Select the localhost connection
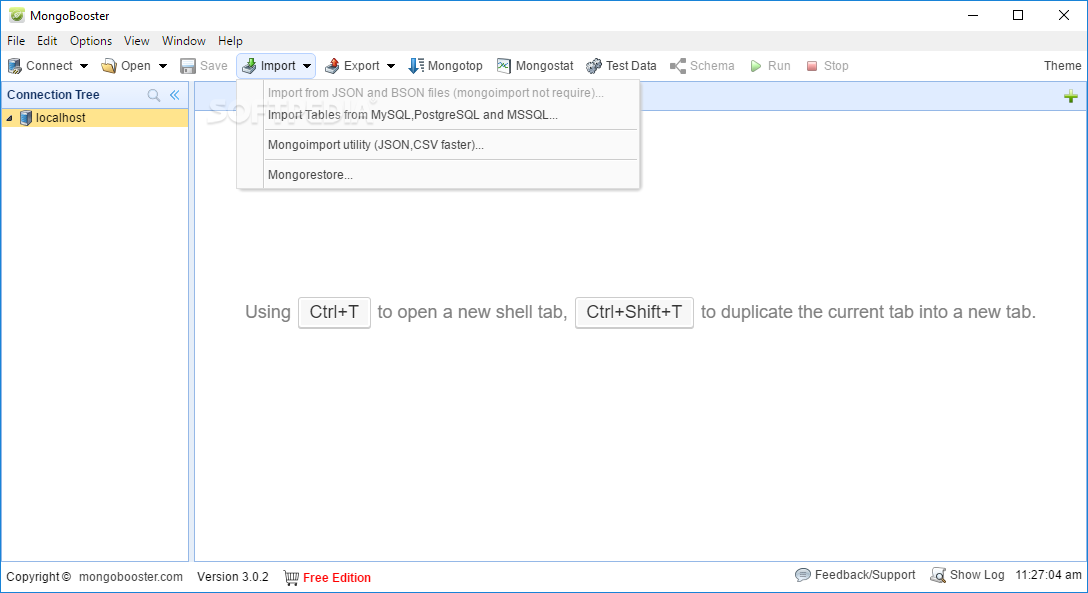 [95, 118]
